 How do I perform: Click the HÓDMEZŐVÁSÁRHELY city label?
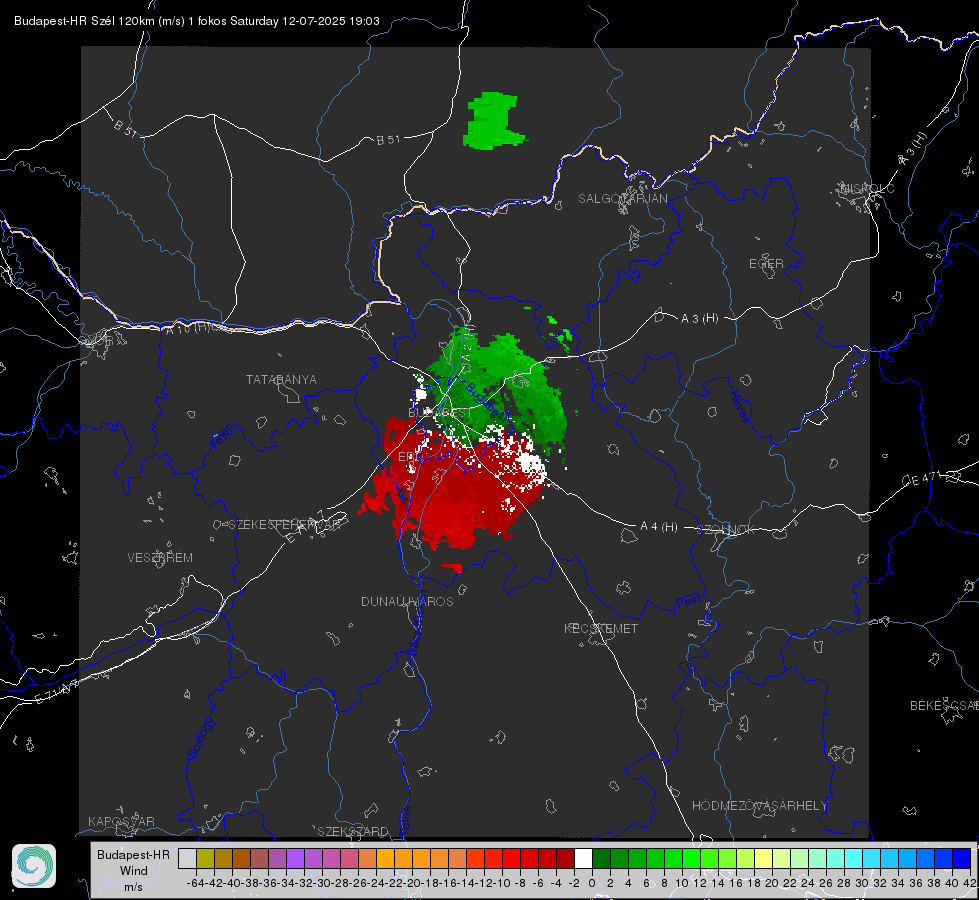click(759, 806)
